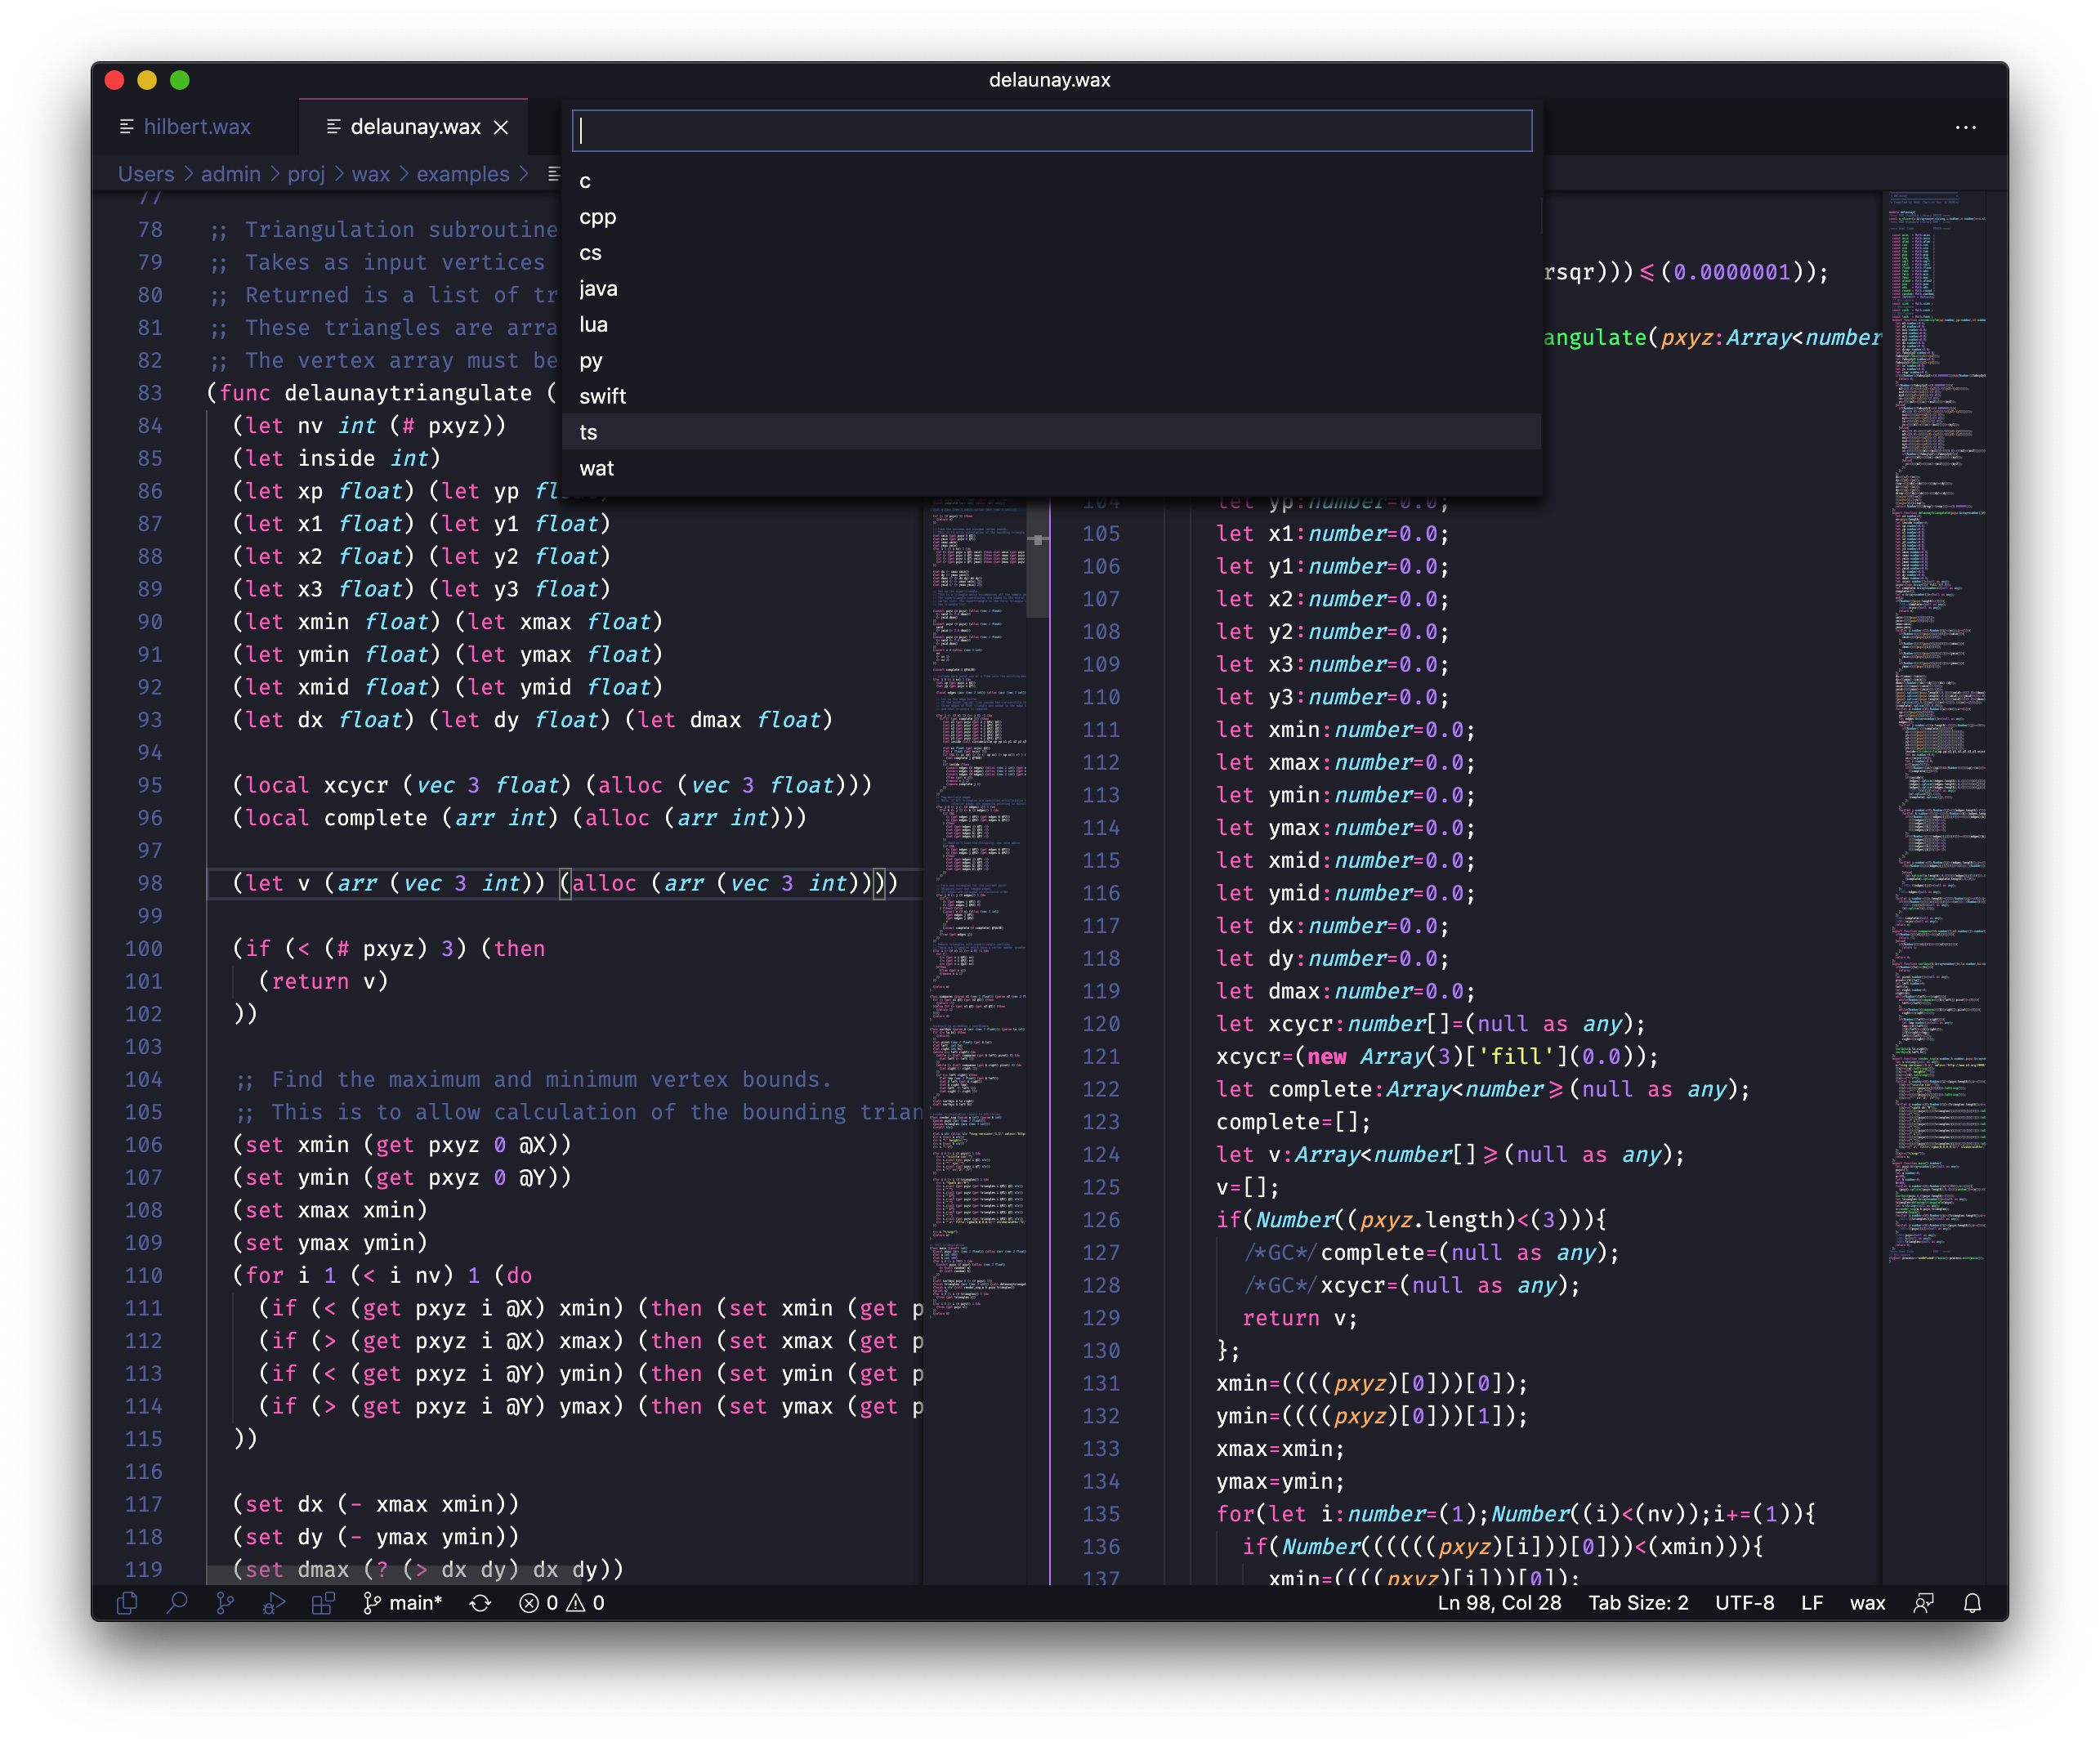Click the feedback person icon in status bar
2100x1742 pixels.
[1923, 1603]
